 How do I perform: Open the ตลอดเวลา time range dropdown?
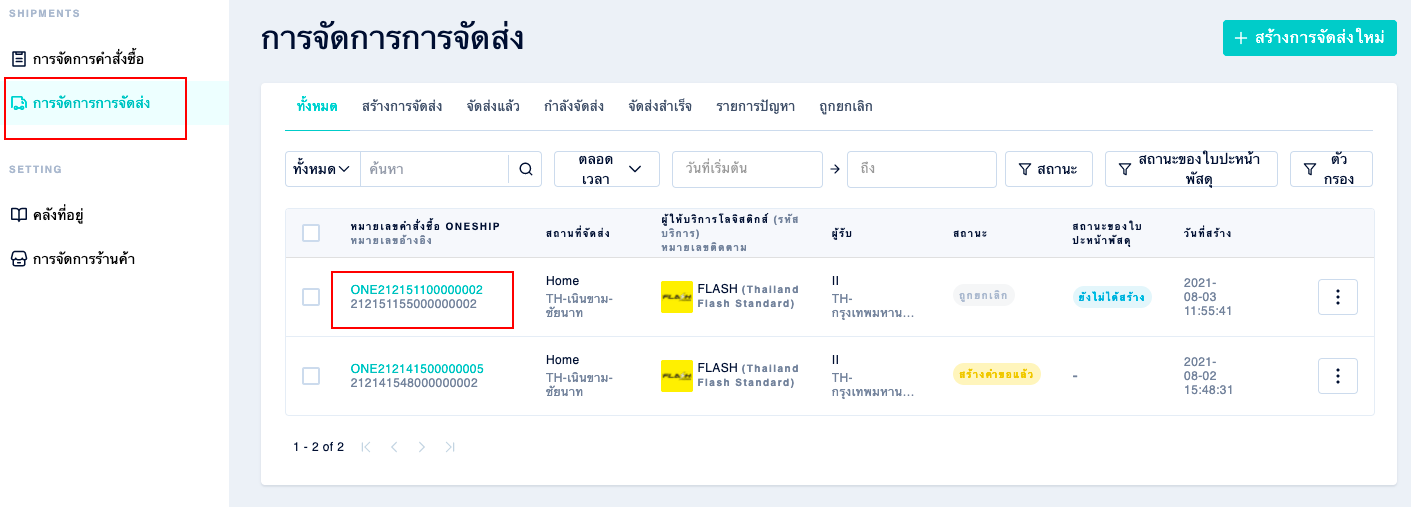(x=607, y=169)
